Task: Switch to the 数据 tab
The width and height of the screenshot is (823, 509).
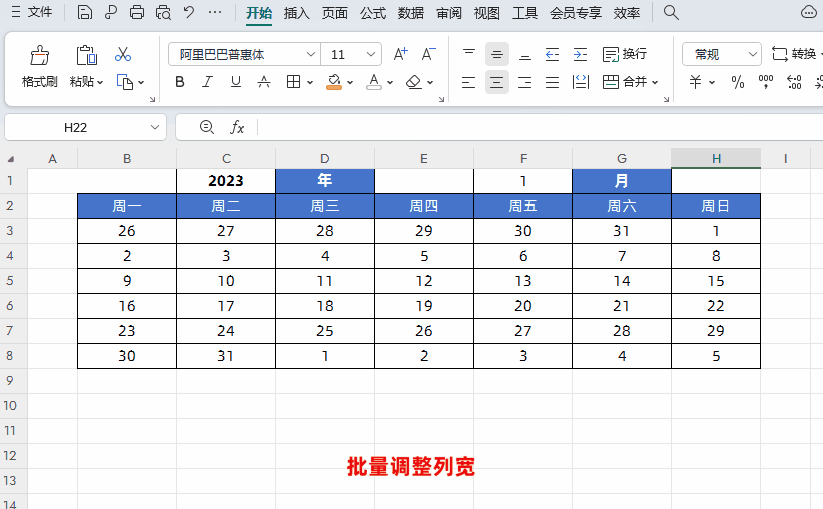Action: (x=410, y=13)
